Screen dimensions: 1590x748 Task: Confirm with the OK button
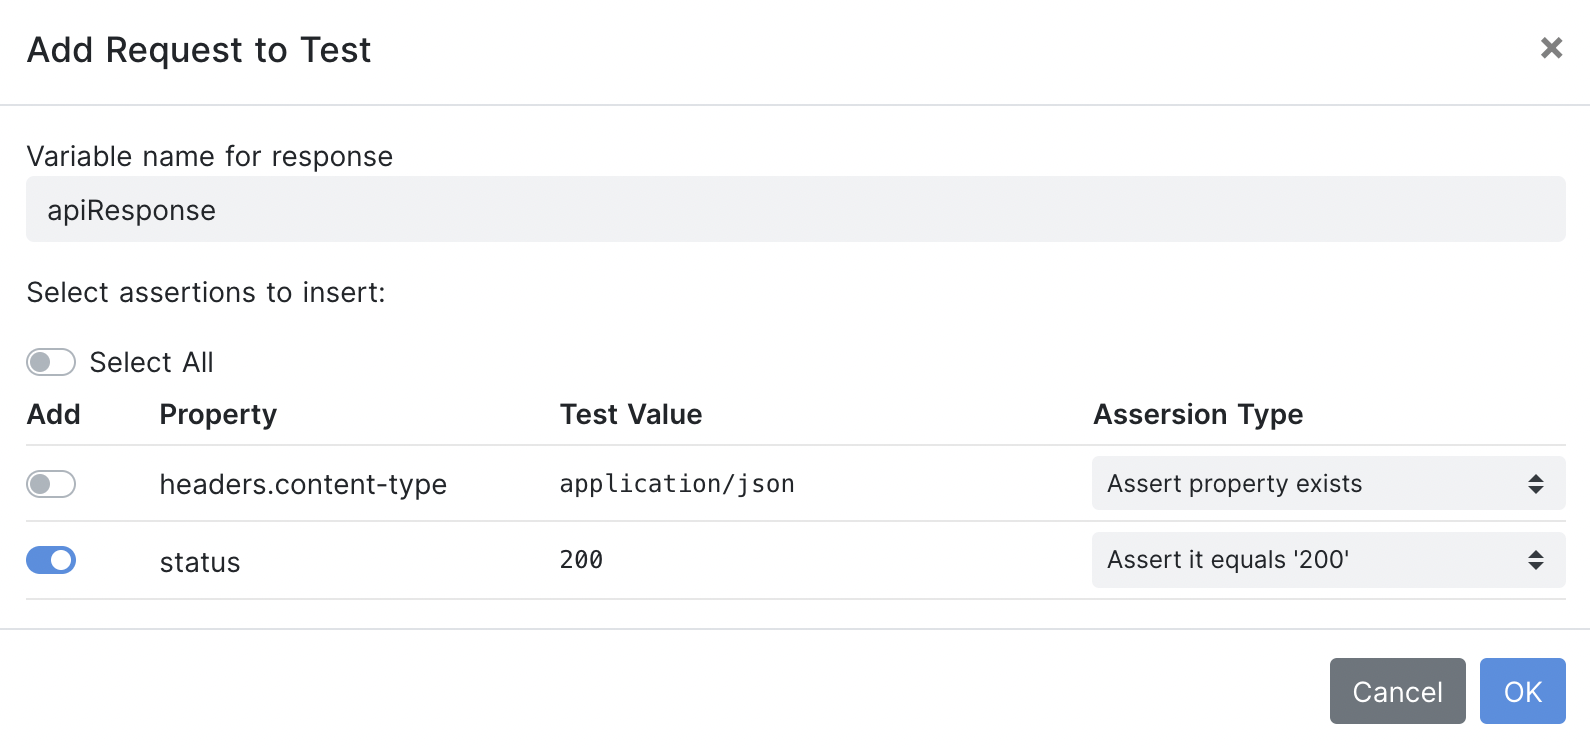pyautogui.click(x=1522, y=691)
